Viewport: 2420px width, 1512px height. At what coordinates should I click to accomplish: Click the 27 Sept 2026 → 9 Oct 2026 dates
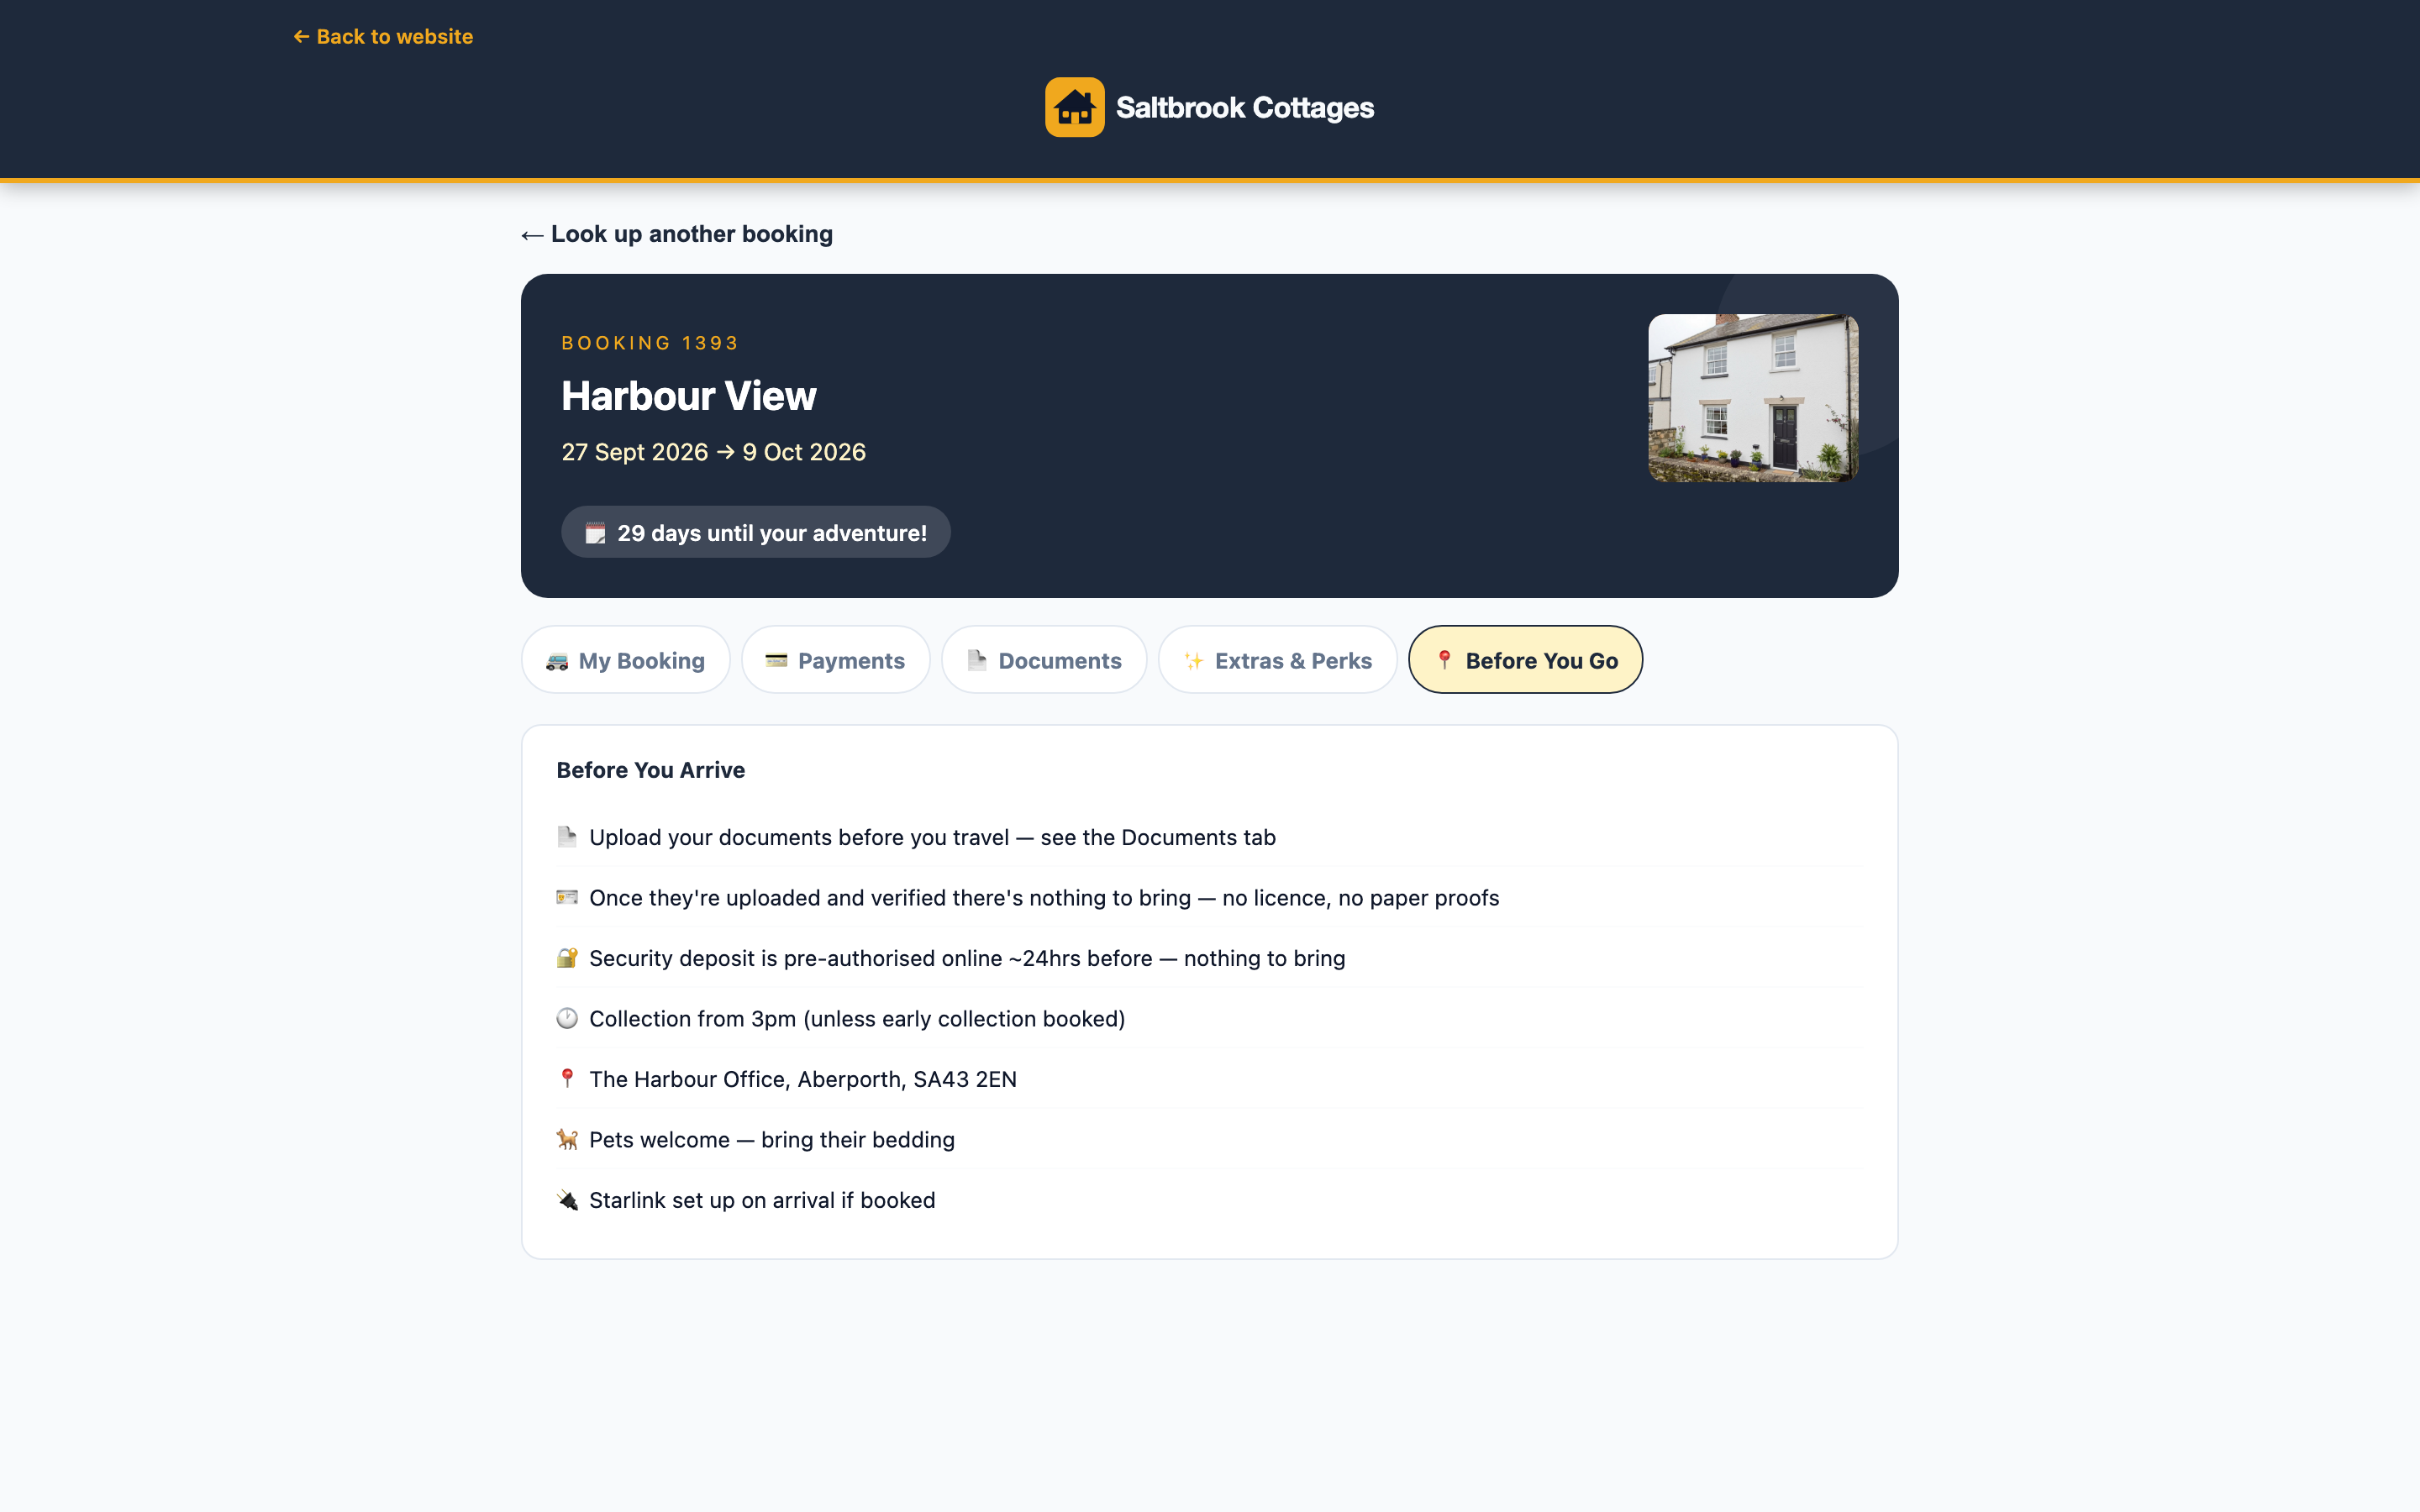coord(713,452)
